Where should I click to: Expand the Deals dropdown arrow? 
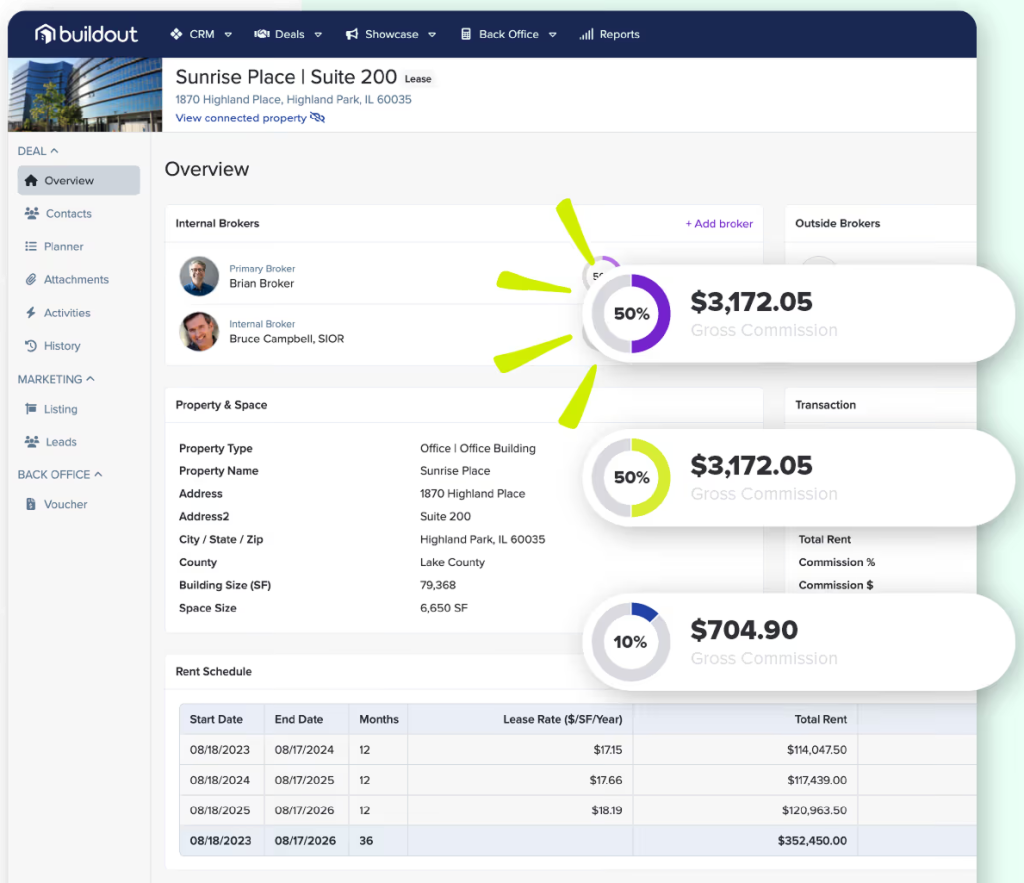click(318, 35)
